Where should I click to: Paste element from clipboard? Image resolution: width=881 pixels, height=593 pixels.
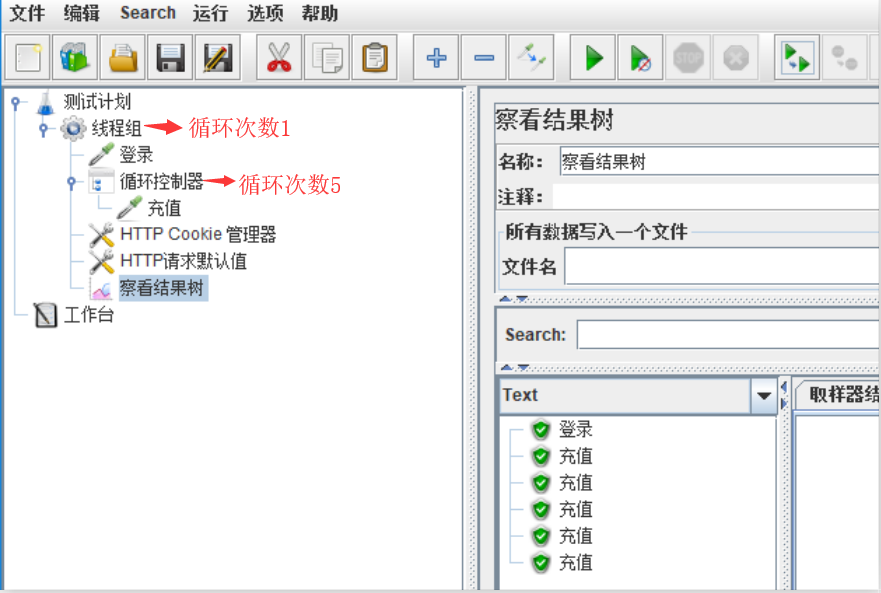[375, 57]
